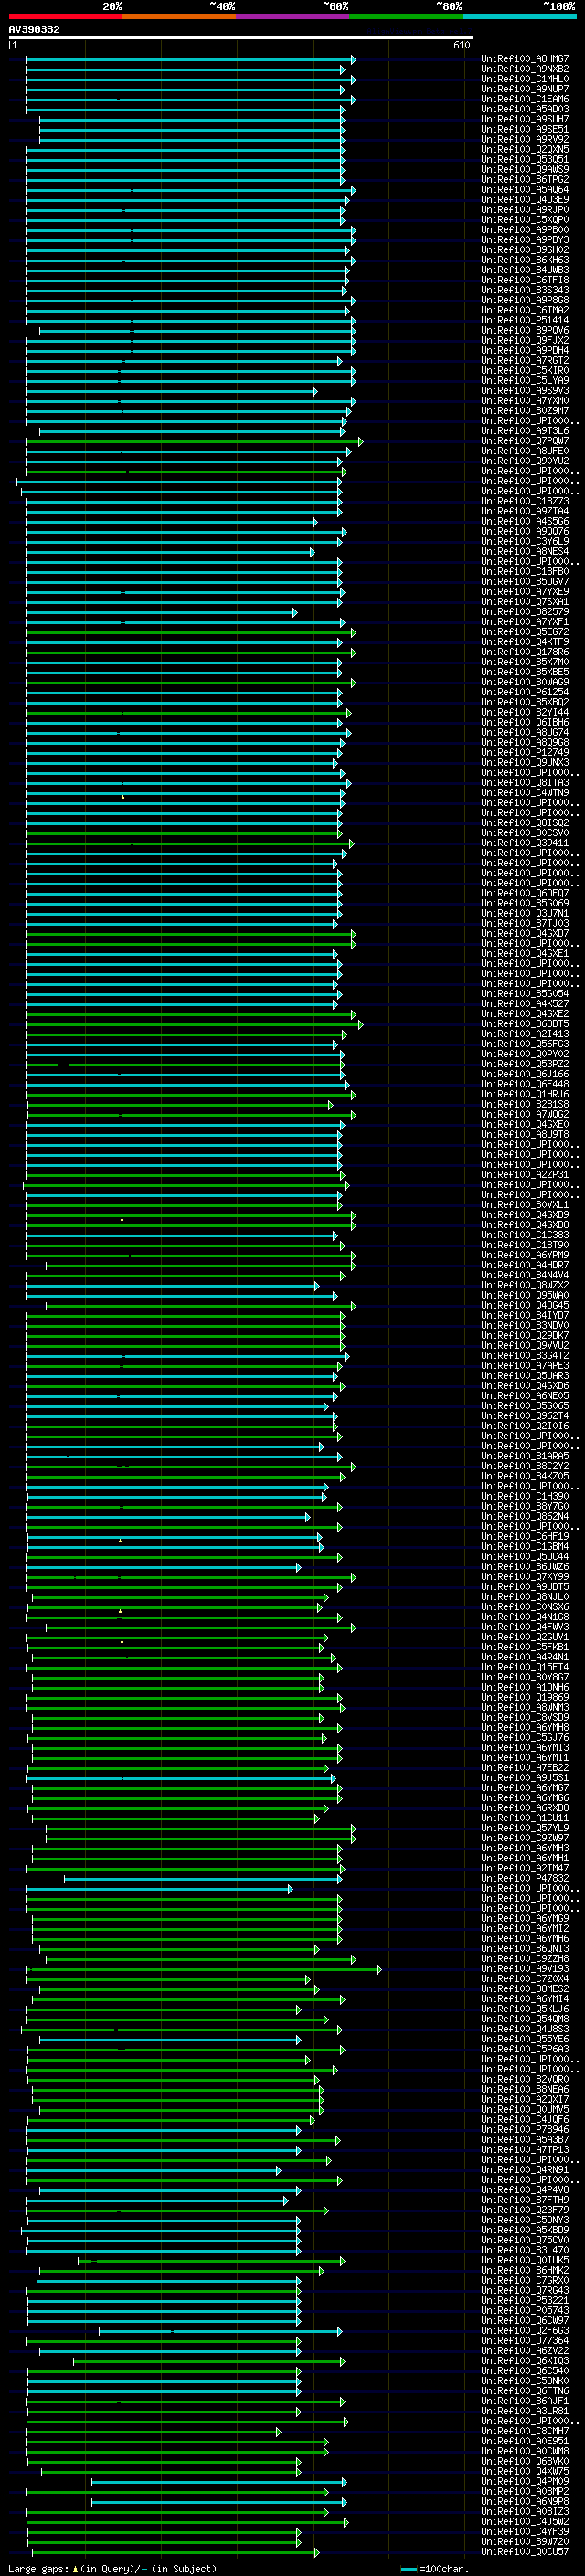This screenshot has height=2576, width=585.
Task: Select hit label UniRef100_A9S9V3
Action: (525, 390)
